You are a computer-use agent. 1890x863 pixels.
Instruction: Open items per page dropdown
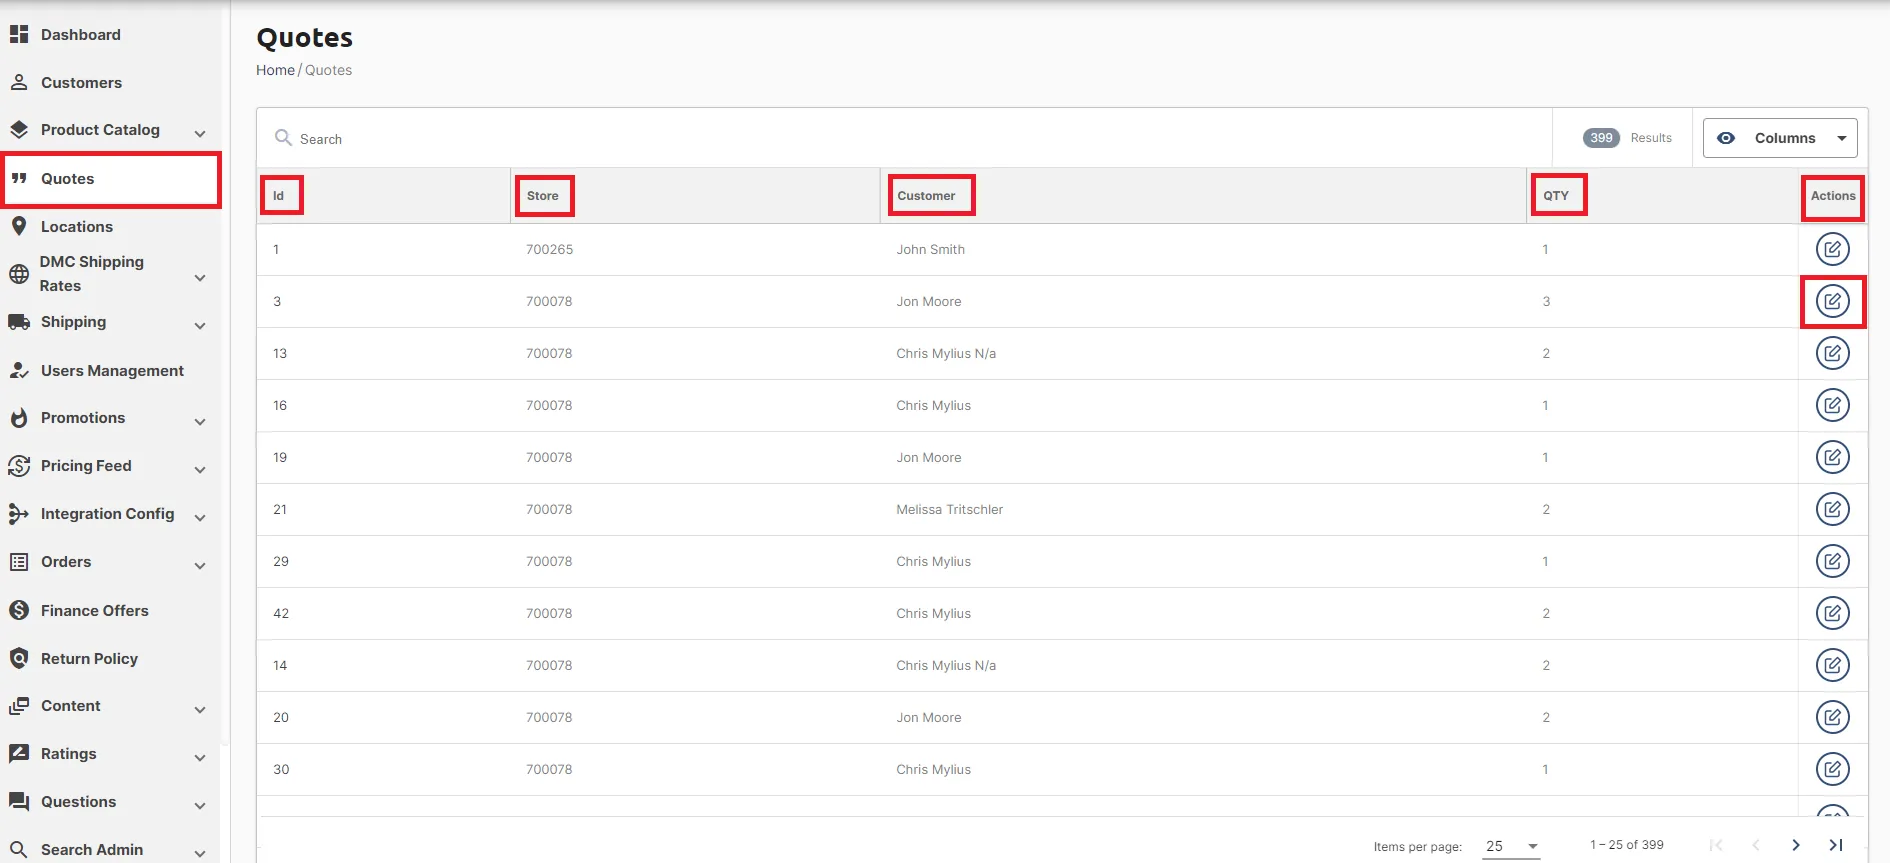coord(1511,846)
